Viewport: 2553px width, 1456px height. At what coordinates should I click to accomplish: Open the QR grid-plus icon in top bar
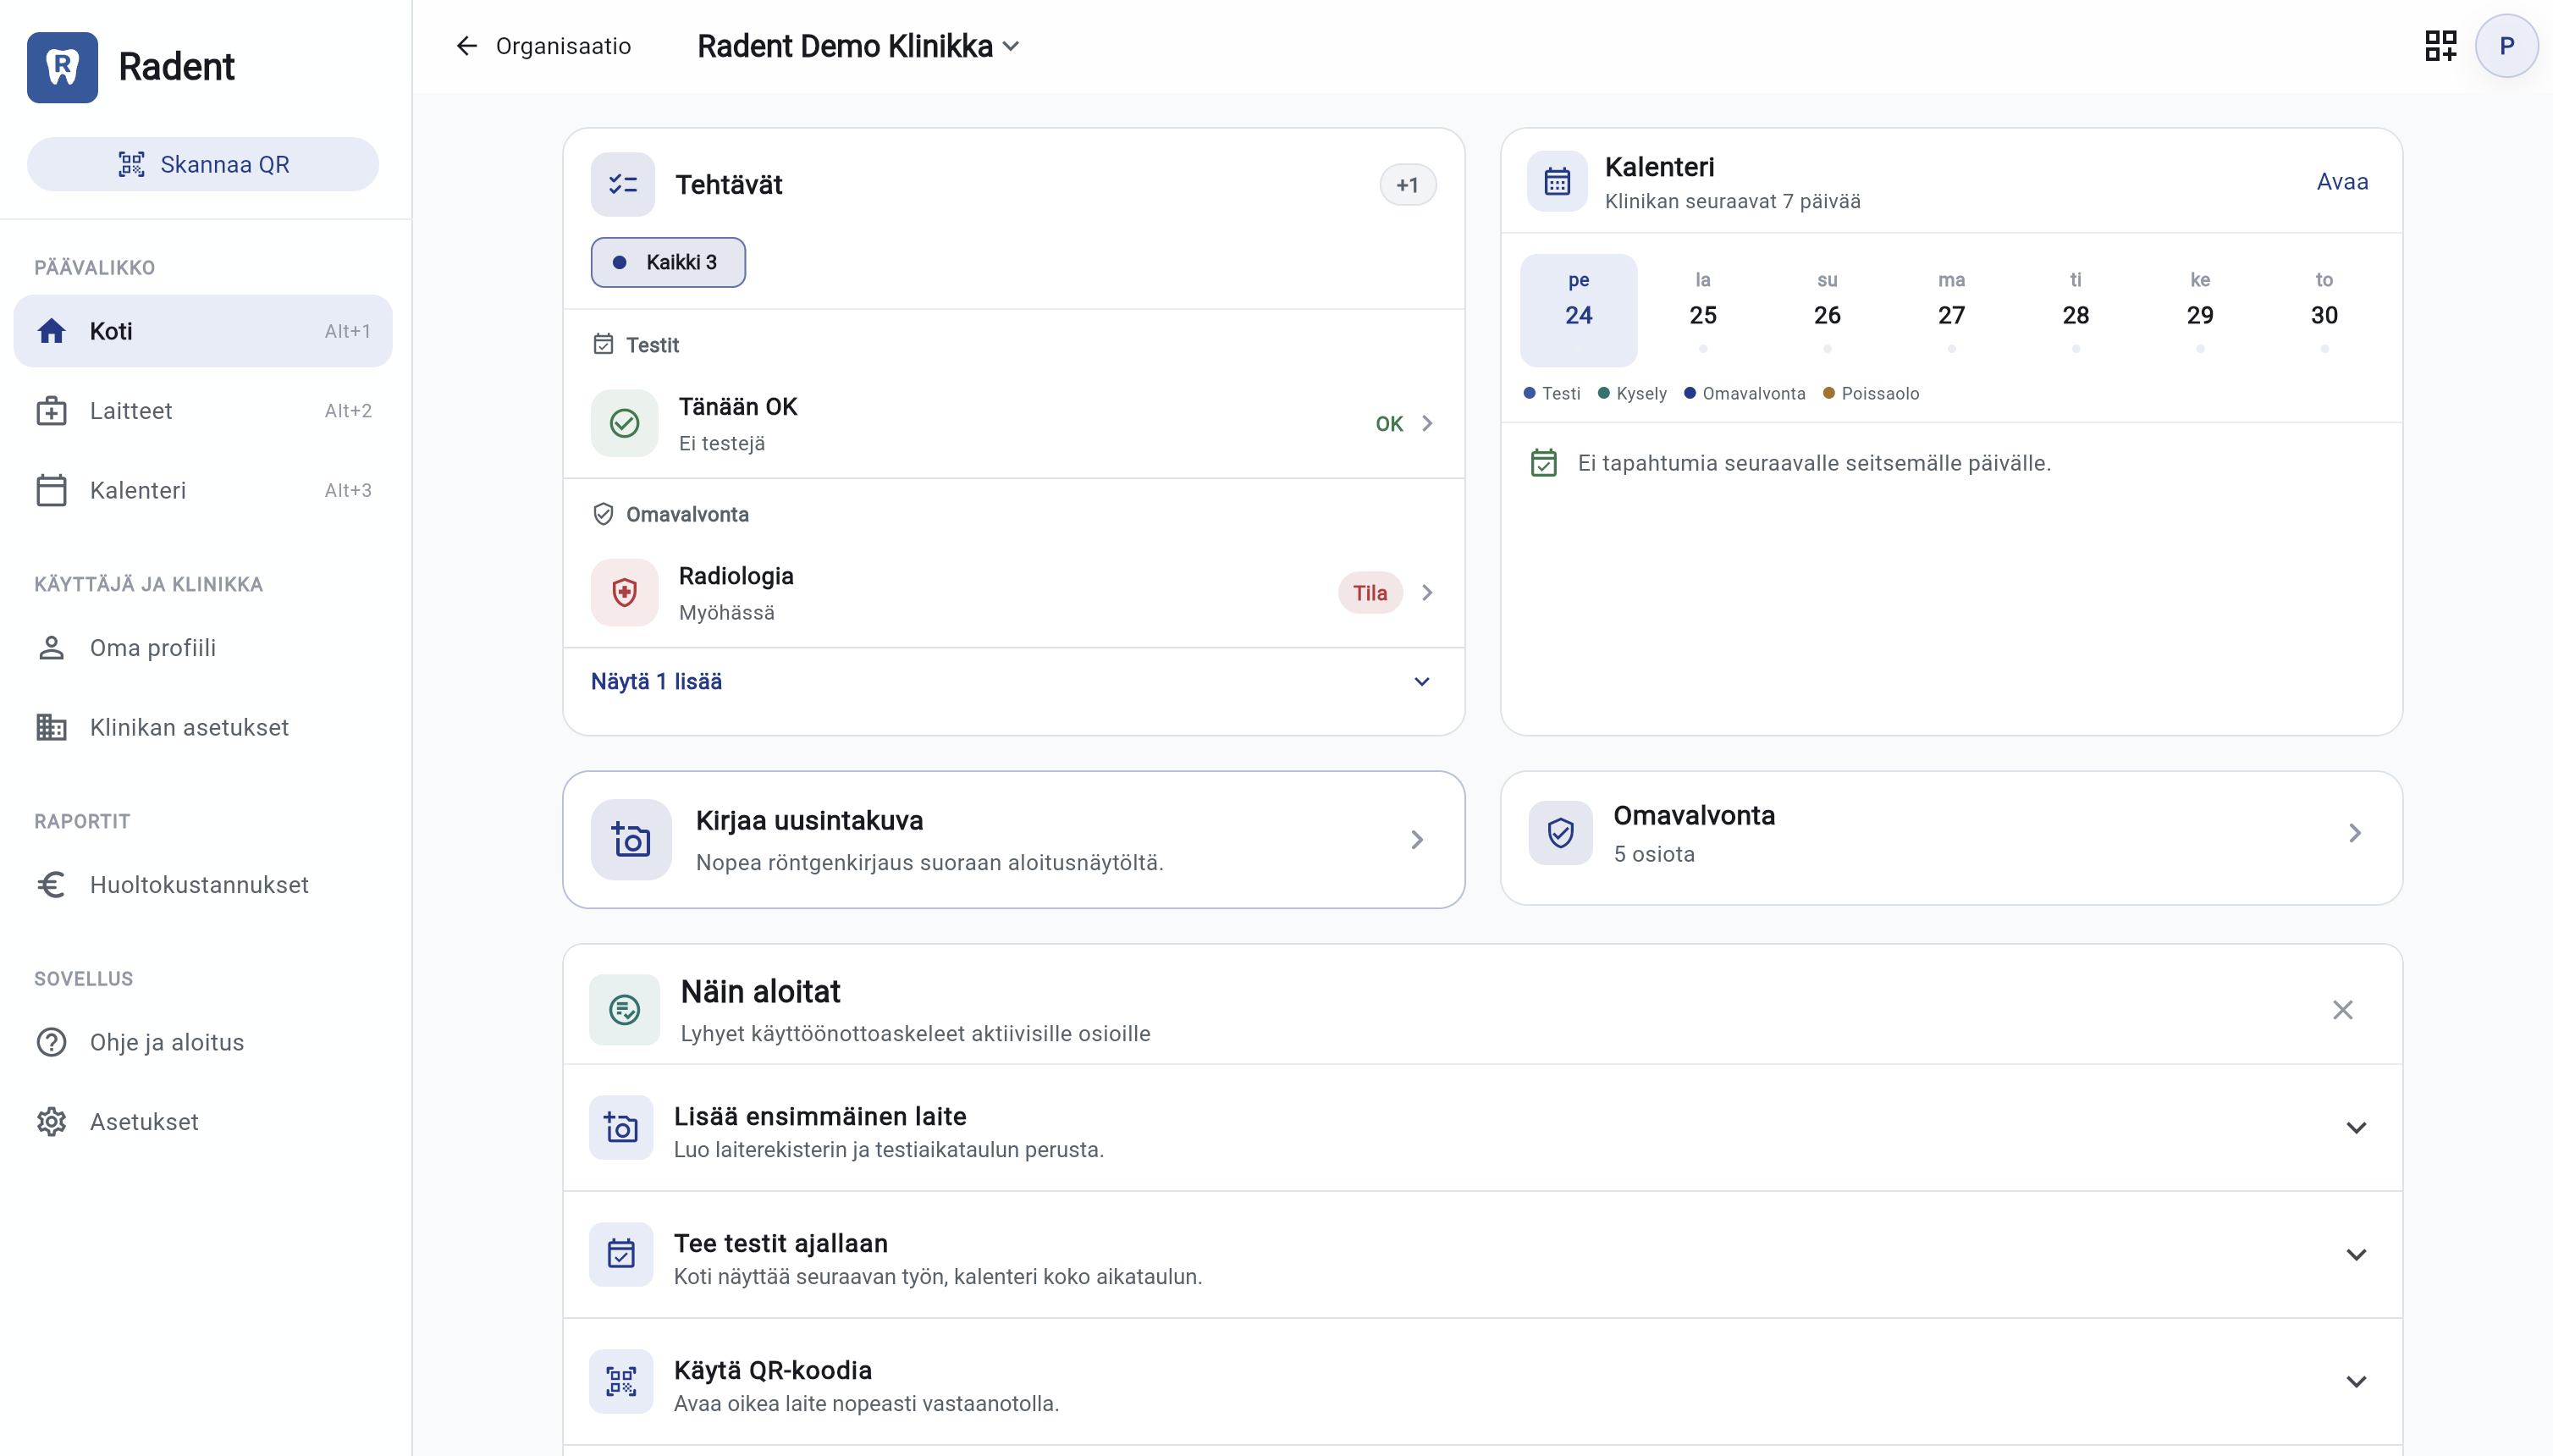click(2440, 46)
